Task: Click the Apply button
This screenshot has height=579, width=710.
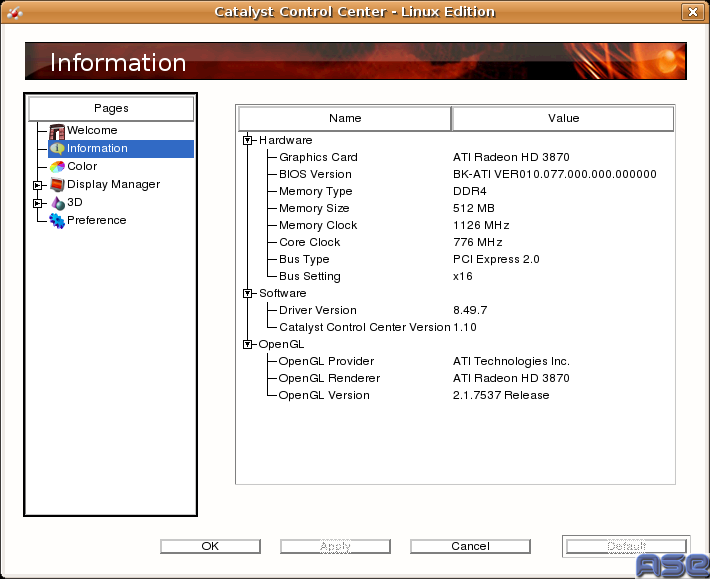Action: pyautogui.click(x=335, y=546)
